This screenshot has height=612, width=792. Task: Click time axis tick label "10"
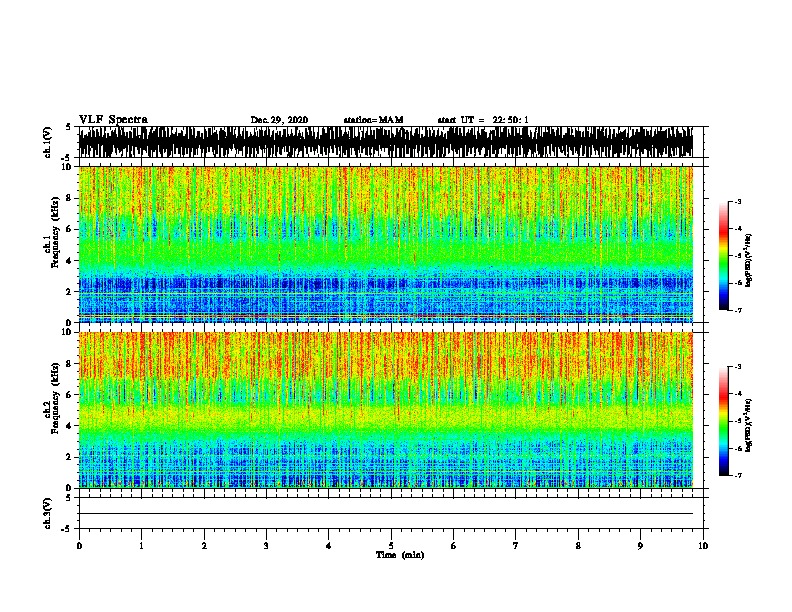[x=703, y=546]
